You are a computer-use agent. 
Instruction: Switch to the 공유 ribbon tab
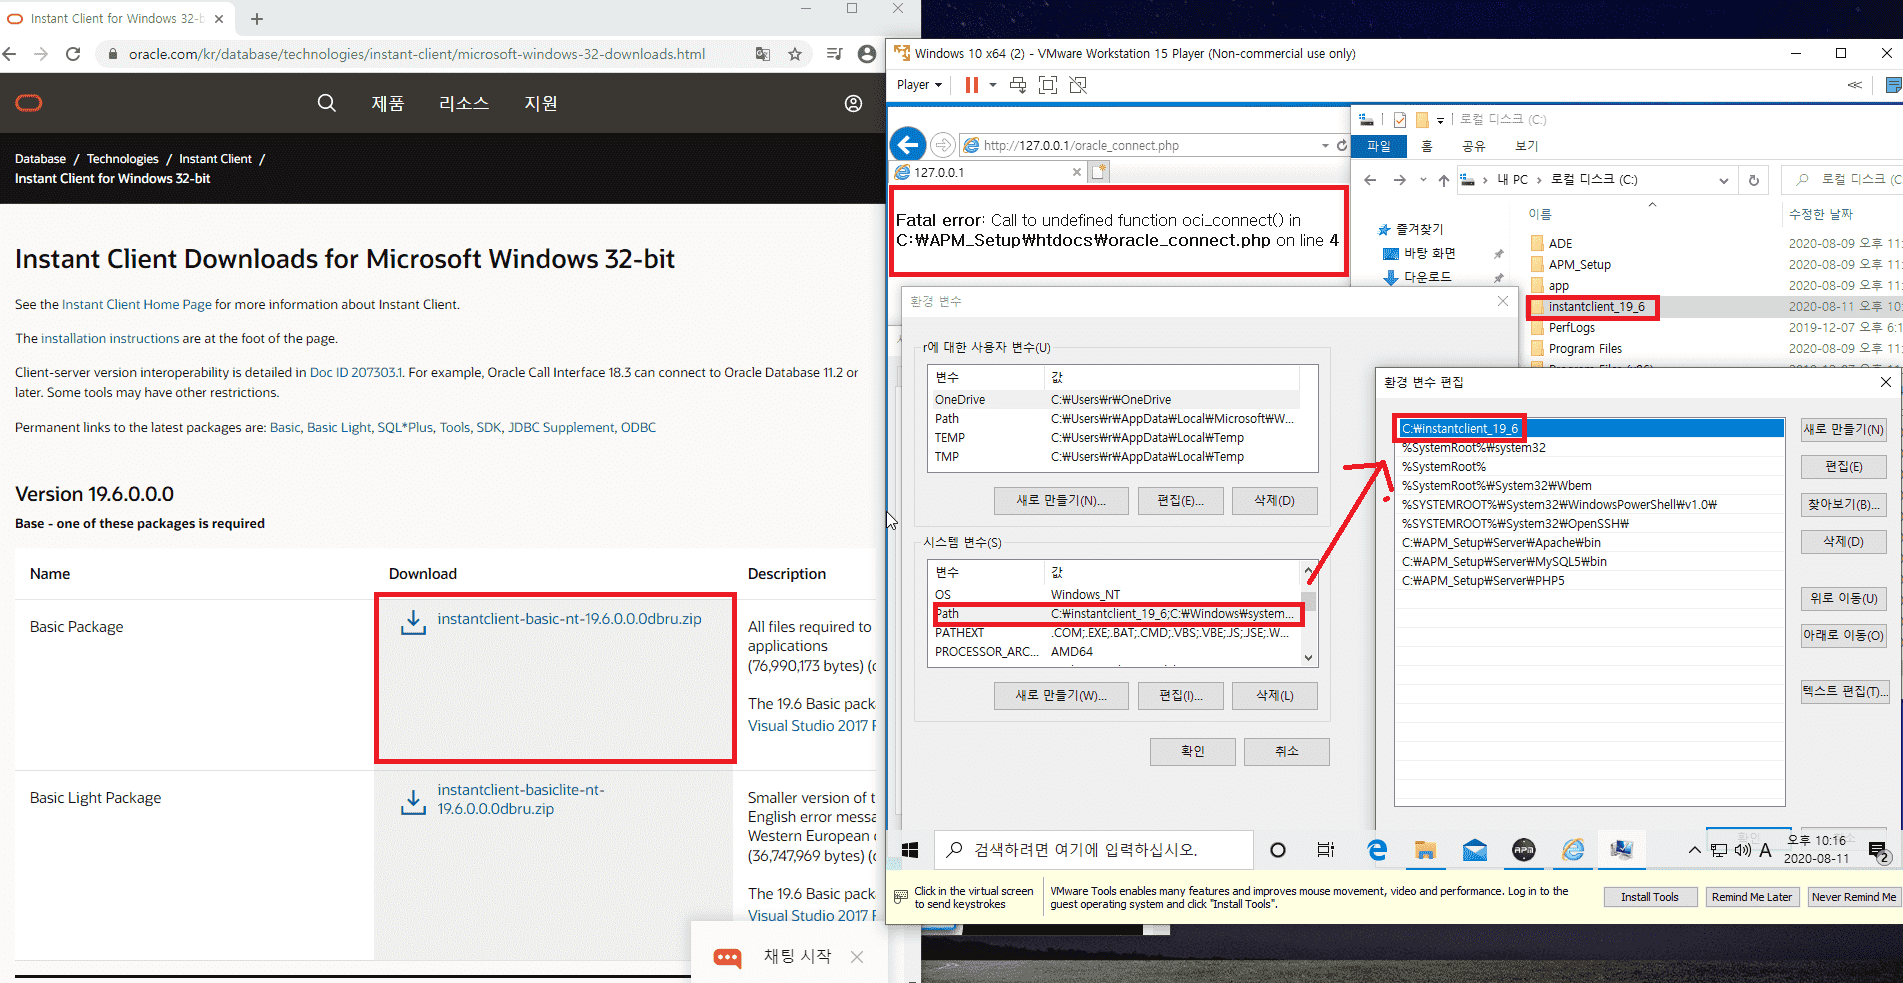point(1473,146)
